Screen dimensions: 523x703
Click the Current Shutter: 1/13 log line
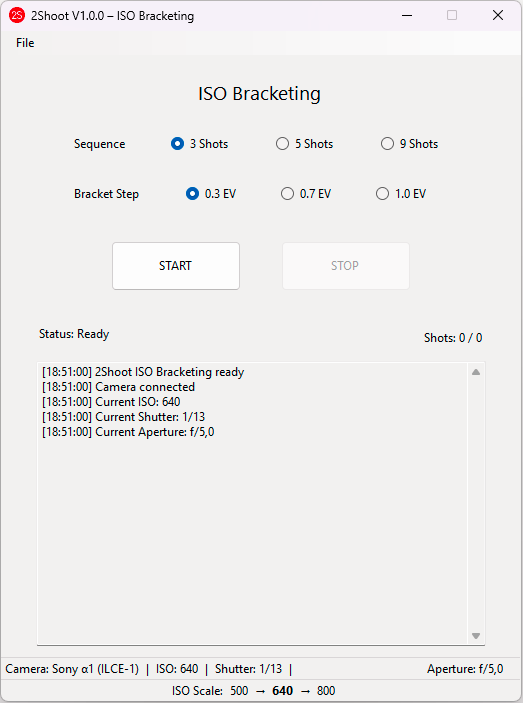[x=123, y=417]
